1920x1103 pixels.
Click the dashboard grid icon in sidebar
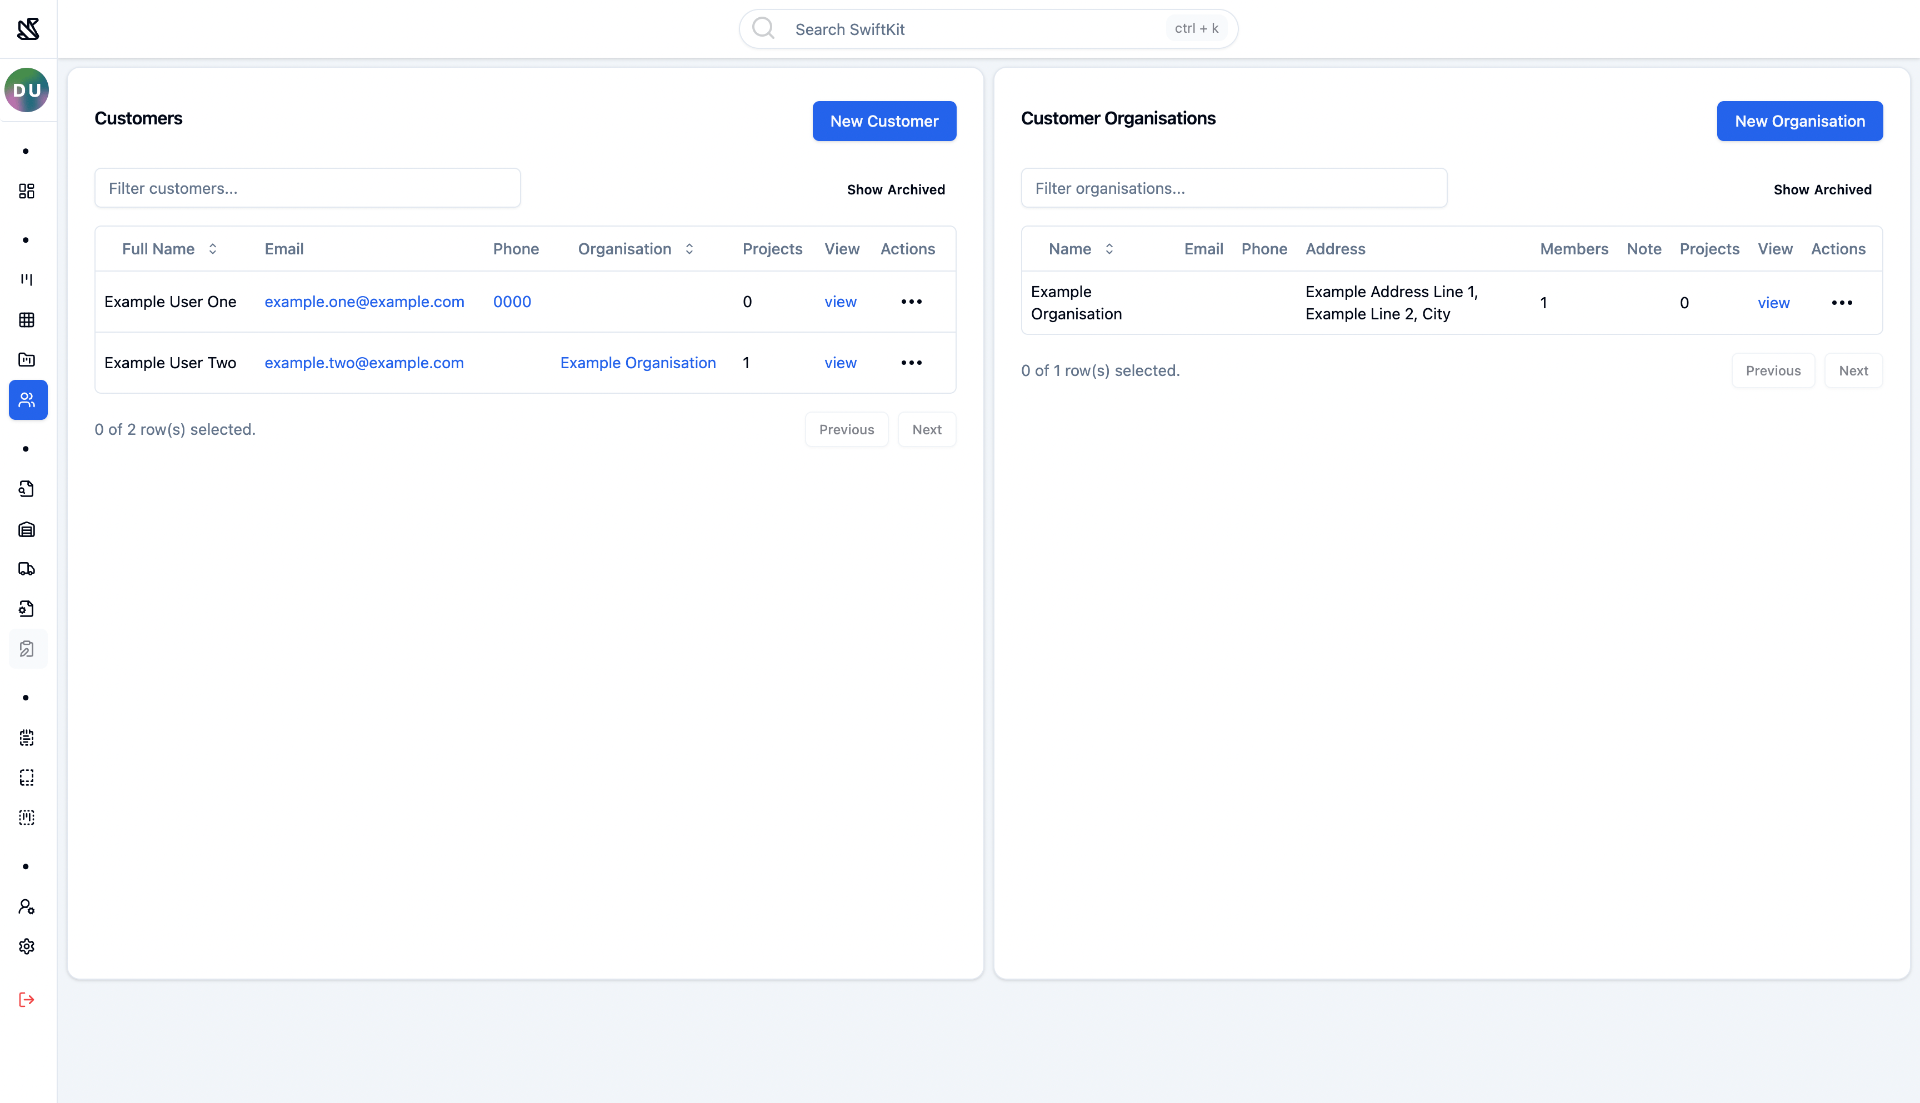27,191
